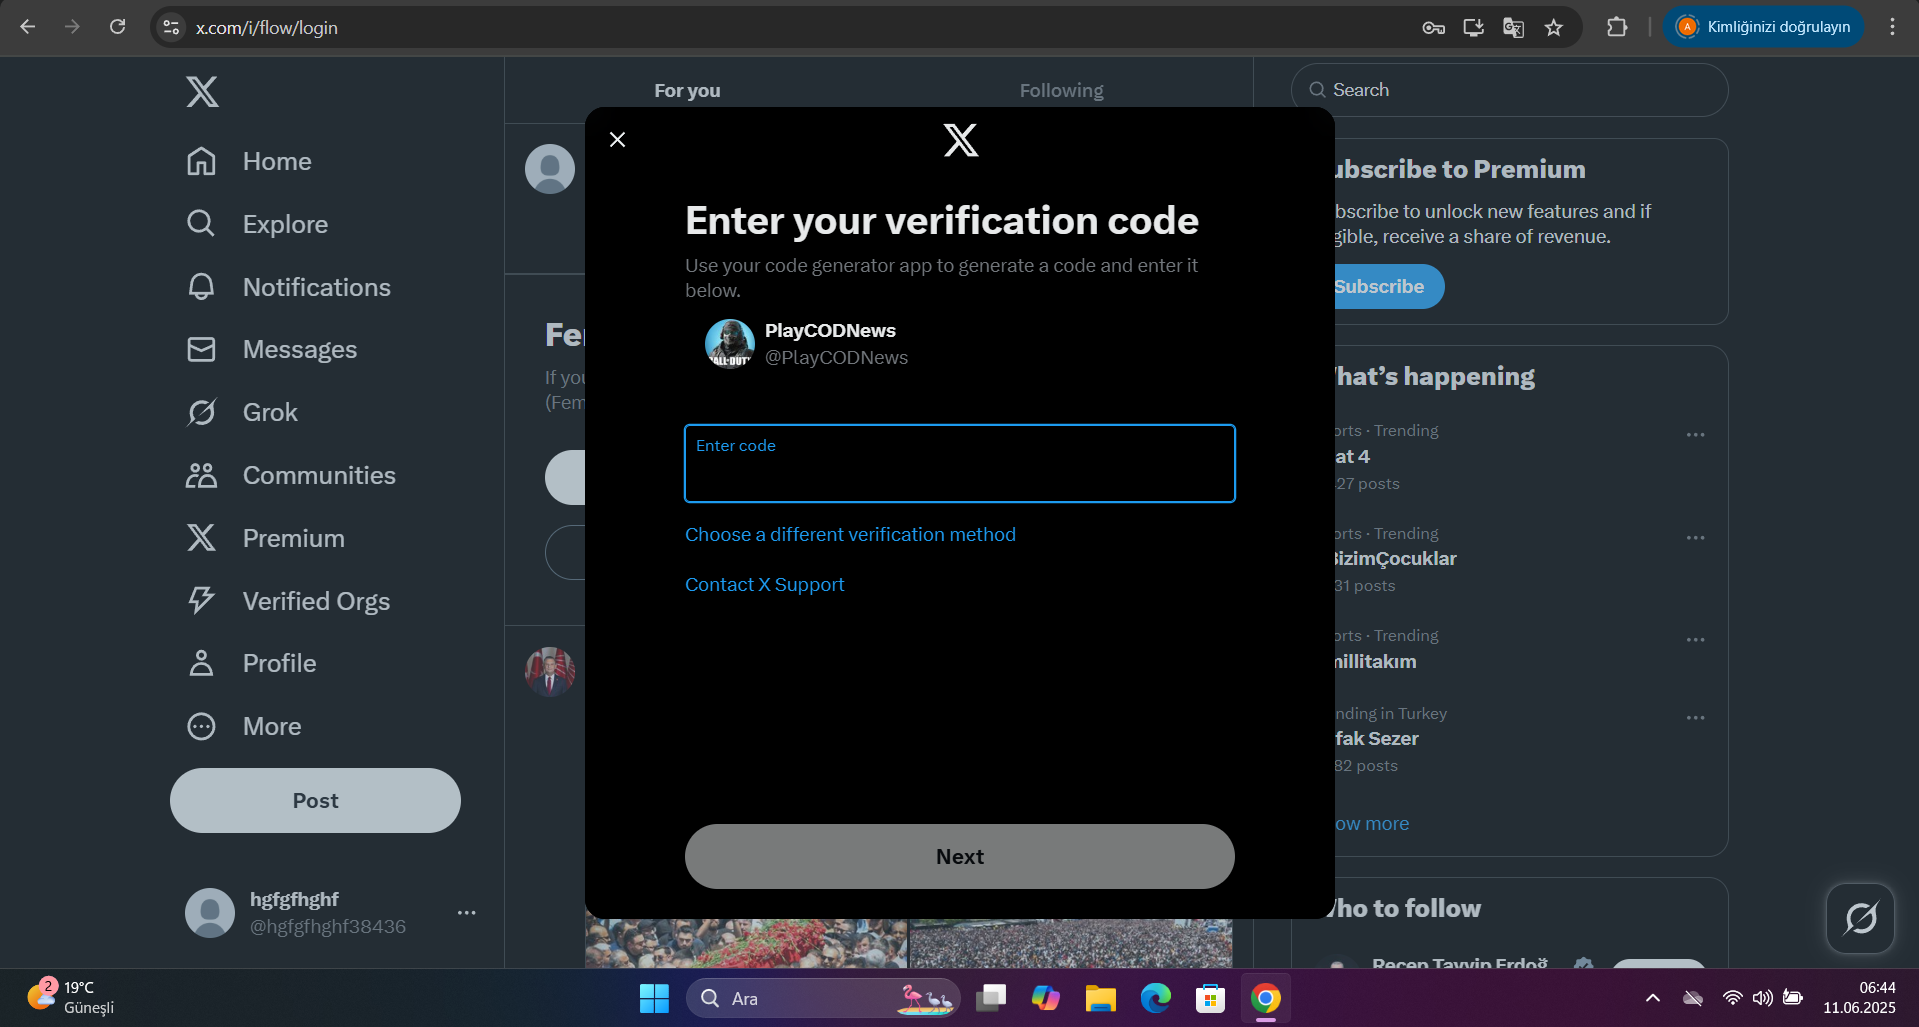Open the Messages envelope icon
This screenshot has width=1919, height=1027.
[201, 349]
